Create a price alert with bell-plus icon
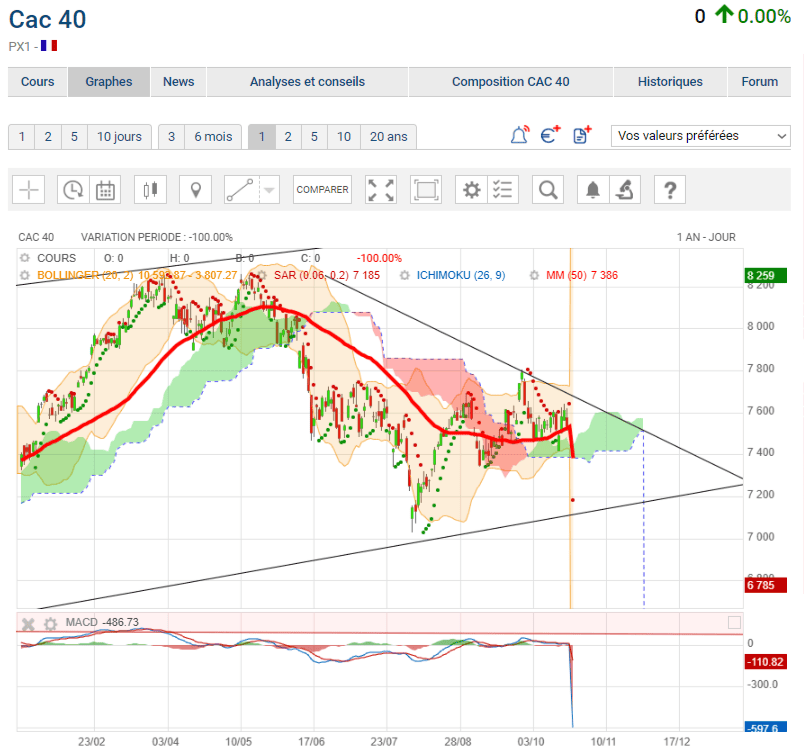 (x=520, y=135)
